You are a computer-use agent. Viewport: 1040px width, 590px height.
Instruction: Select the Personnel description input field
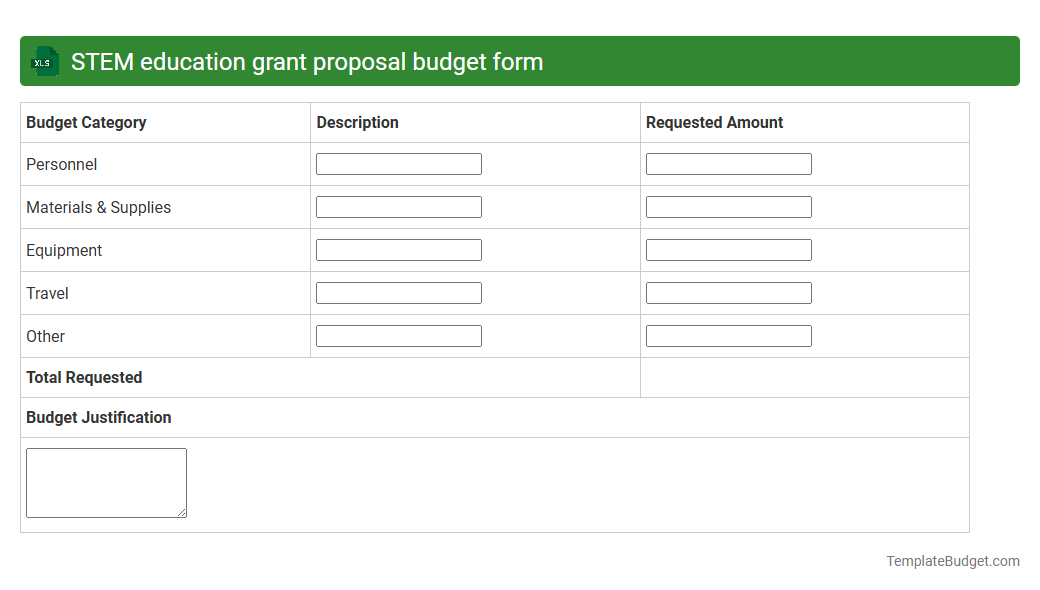[398, 163]
